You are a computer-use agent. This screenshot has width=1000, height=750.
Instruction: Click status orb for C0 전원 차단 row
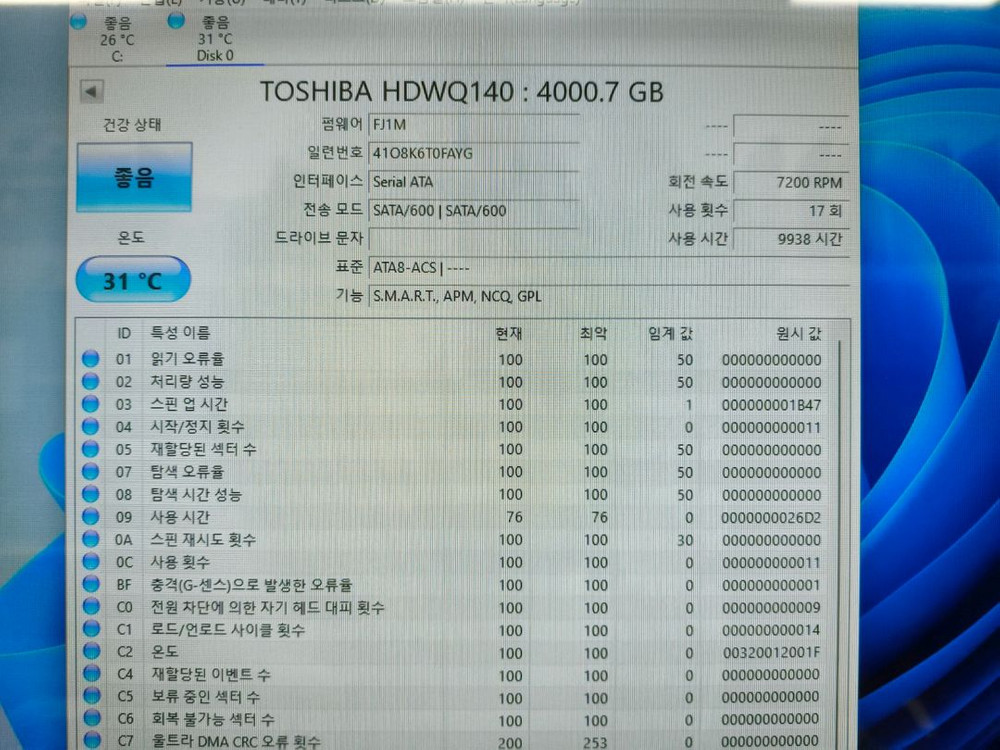pyautogui.click(x=91, y=607)
